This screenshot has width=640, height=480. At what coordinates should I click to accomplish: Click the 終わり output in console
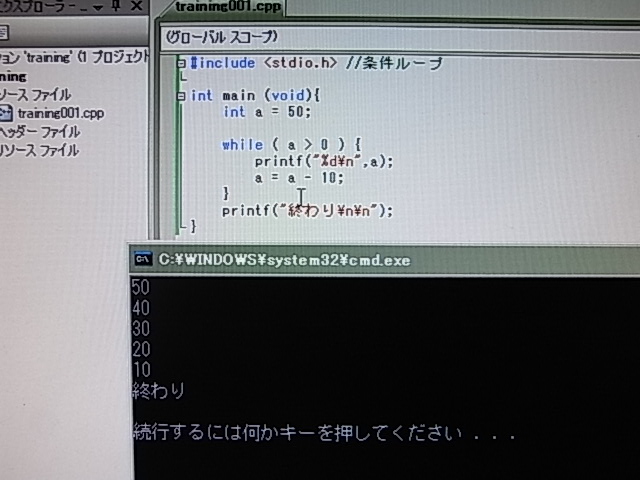click(158, 391)
